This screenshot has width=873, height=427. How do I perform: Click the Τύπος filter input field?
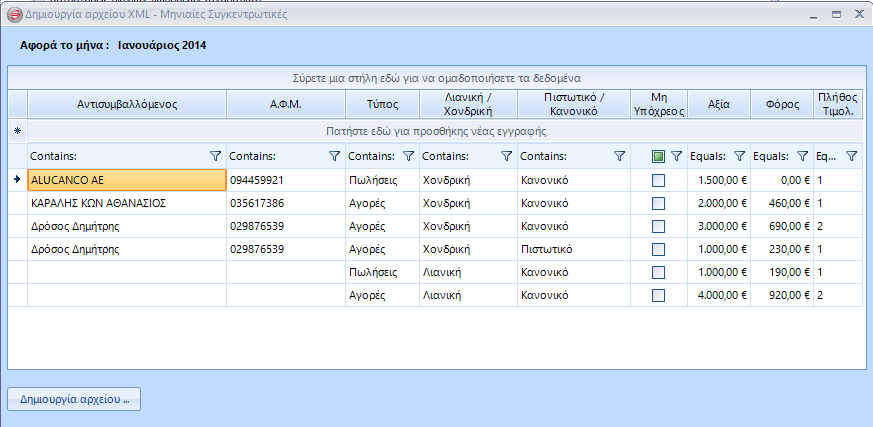[x=372, y=156]
